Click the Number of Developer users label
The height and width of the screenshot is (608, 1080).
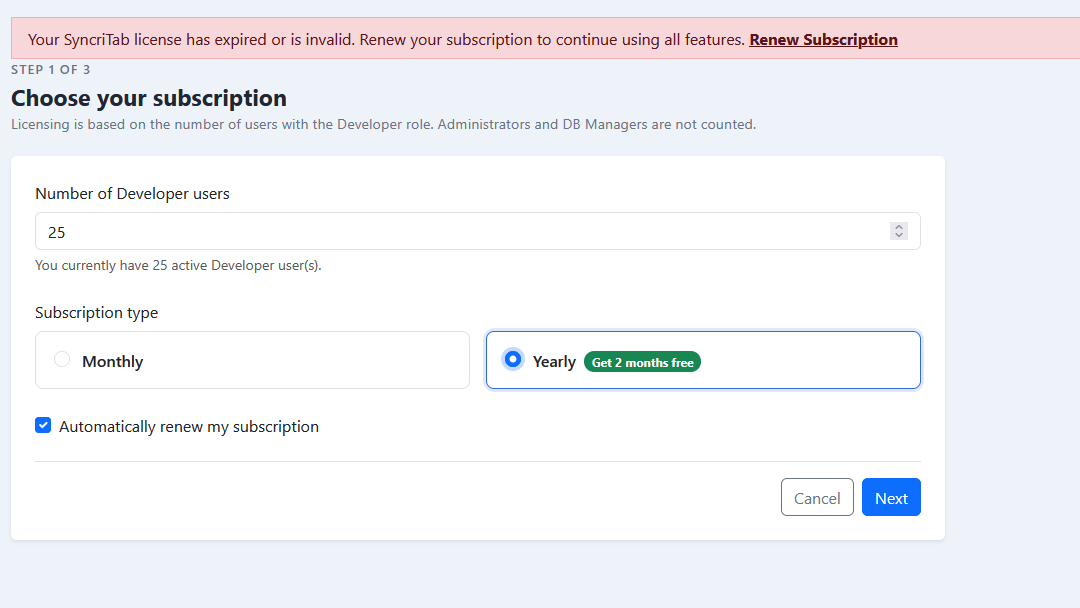[x=132, y=193]
